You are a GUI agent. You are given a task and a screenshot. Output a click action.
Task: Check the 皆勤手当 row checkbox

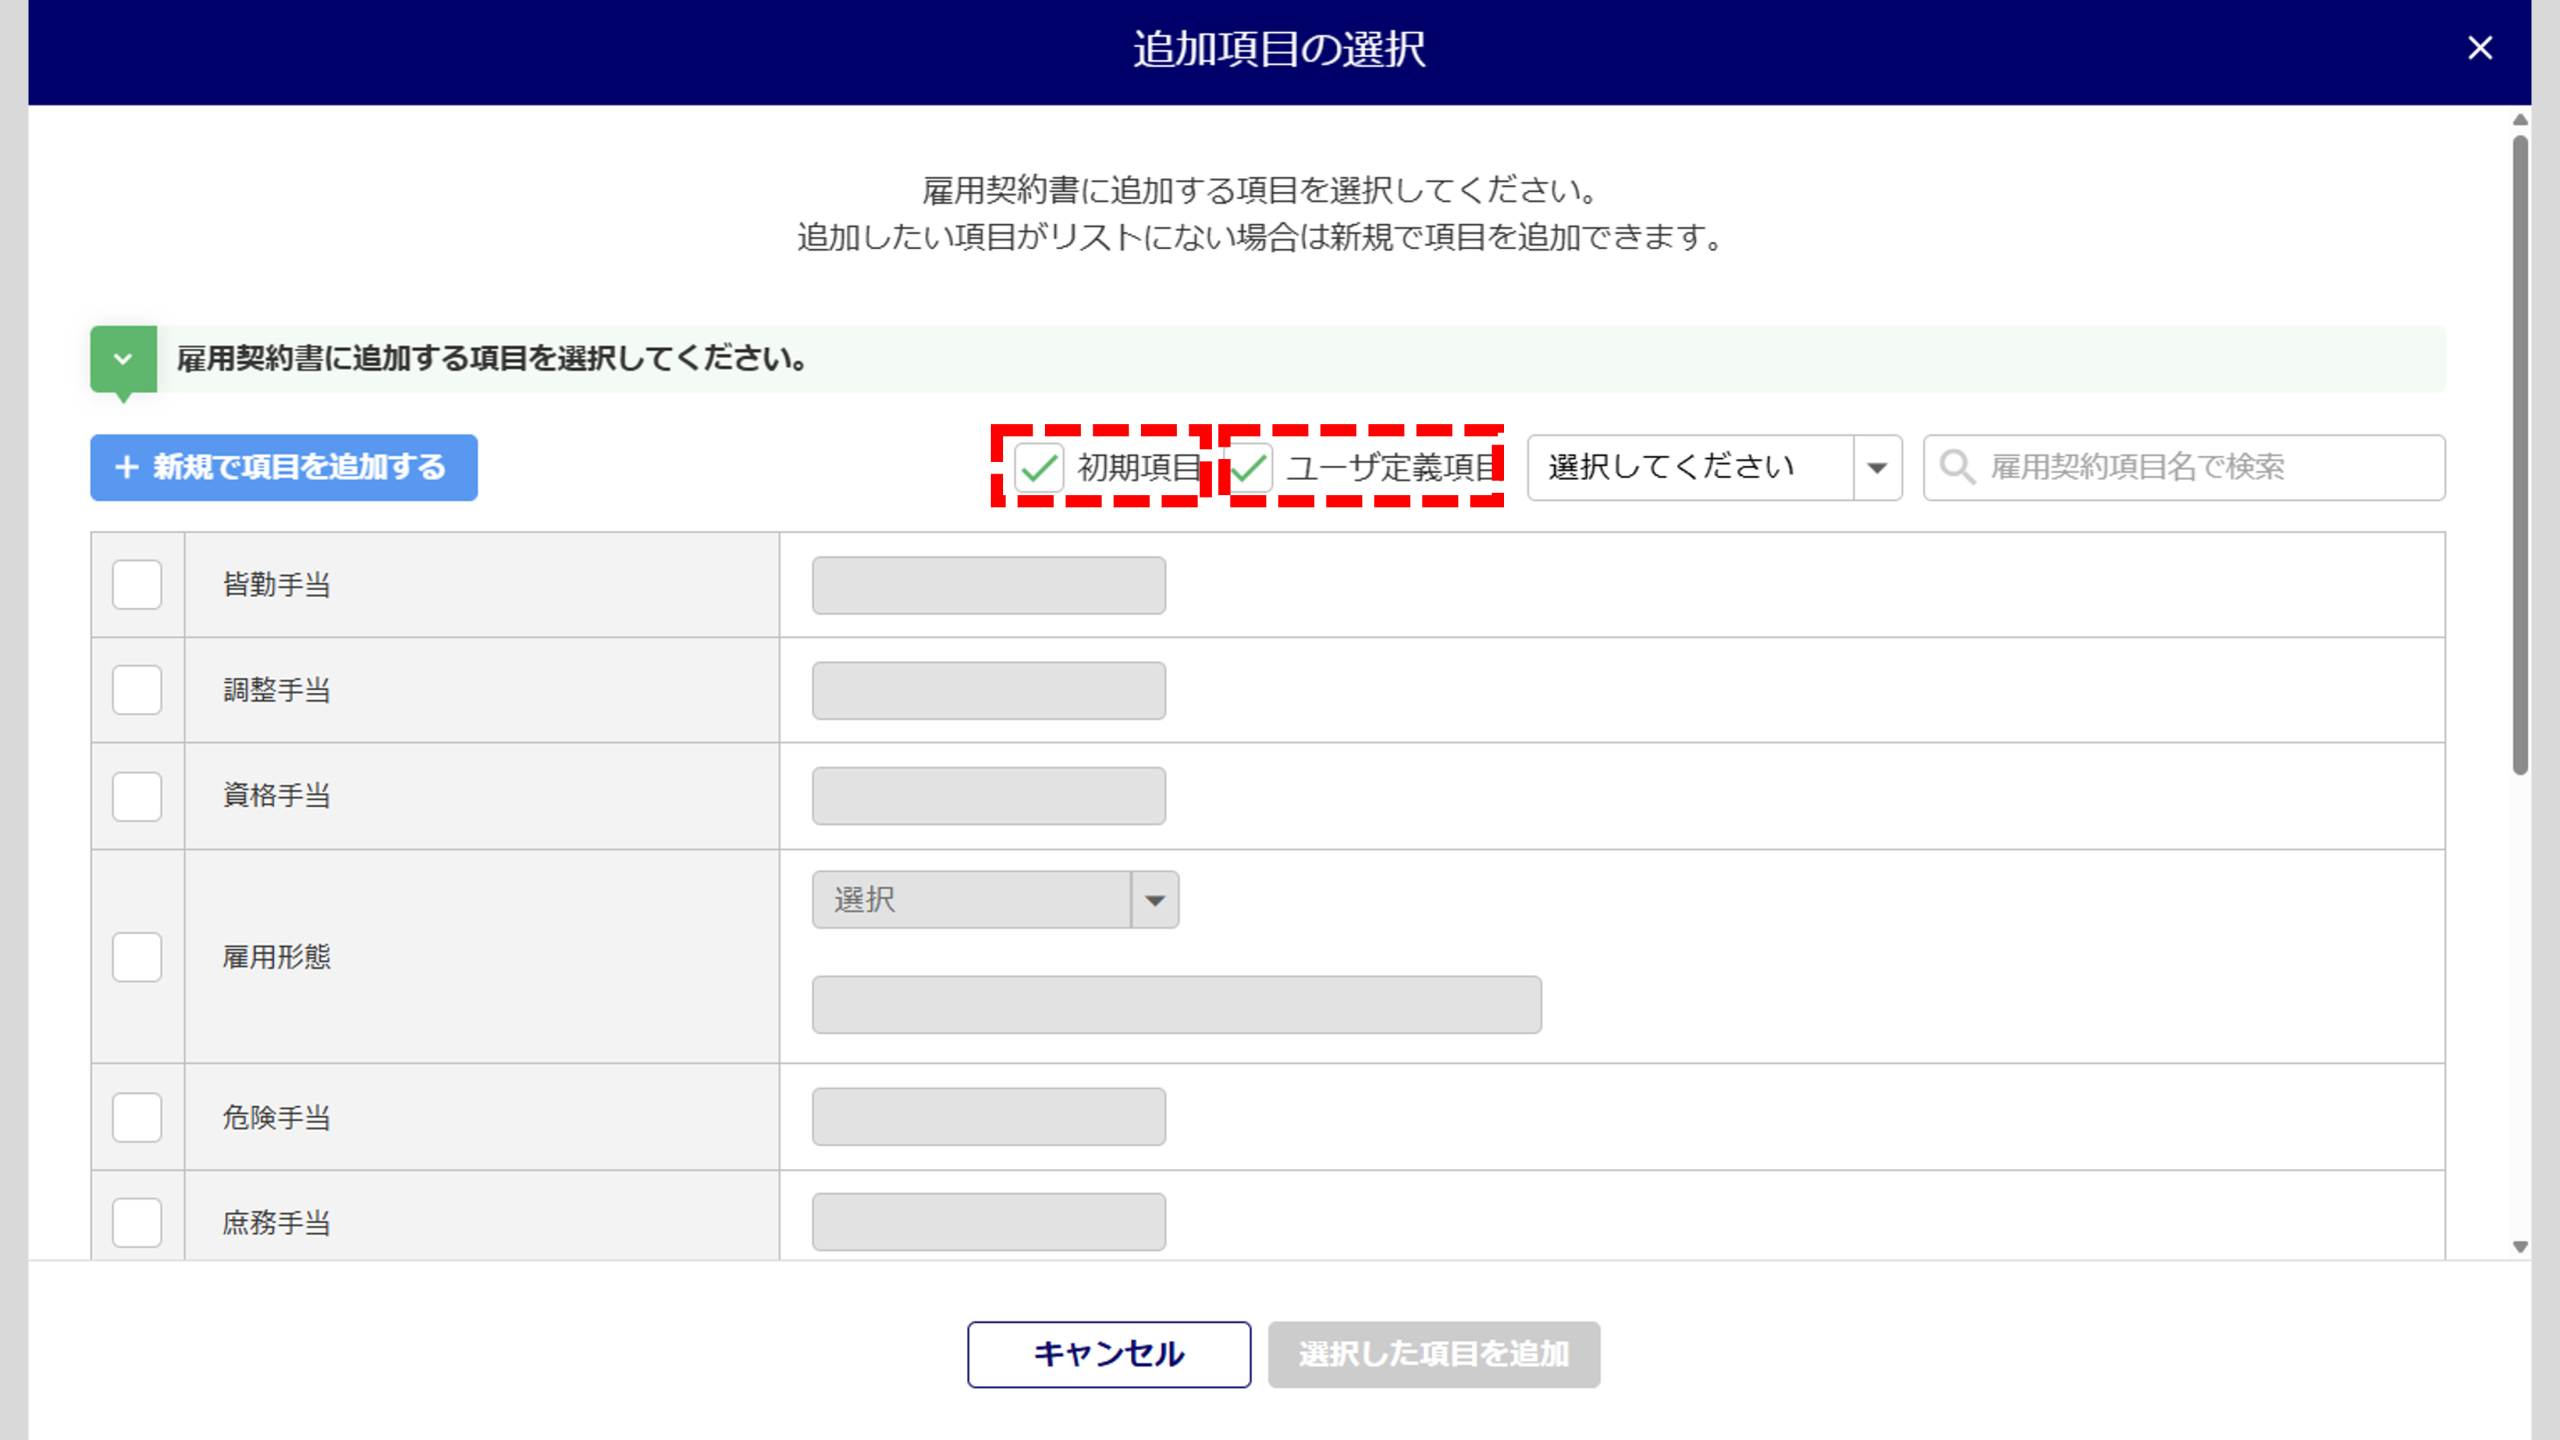click(137, 585)
